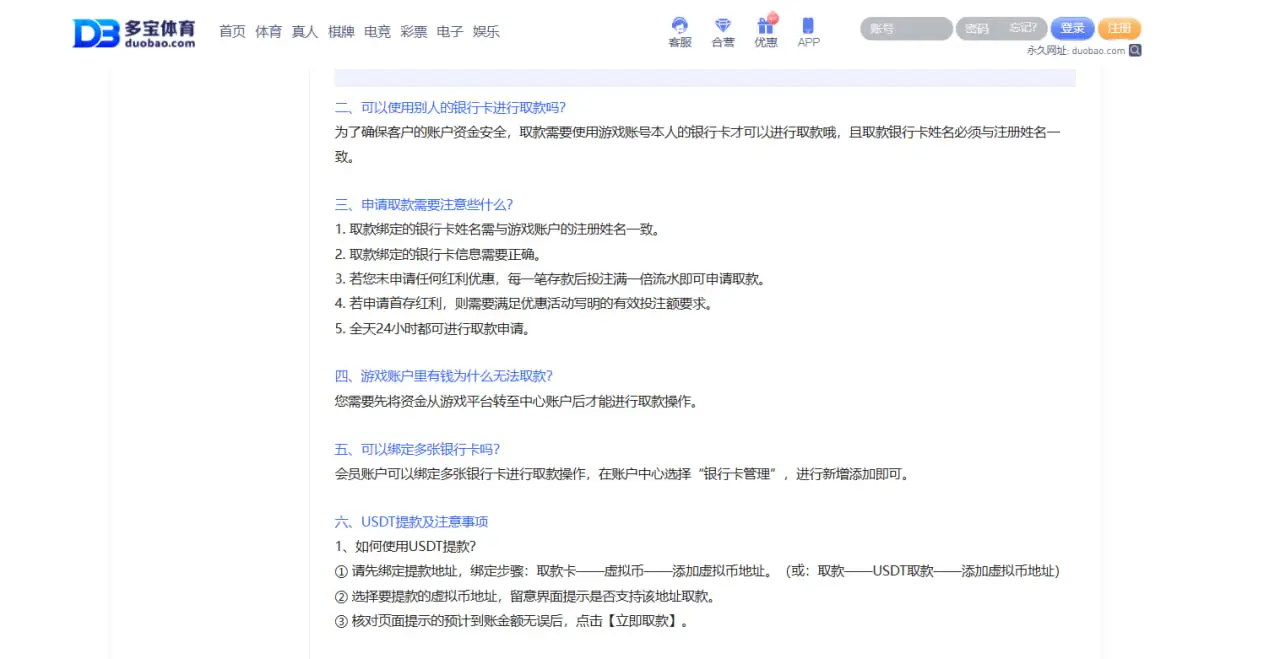Click step ③ mentioning【立即取款】
The width and height of the screenshot is (1280, 659).
(x=512, y=621)
